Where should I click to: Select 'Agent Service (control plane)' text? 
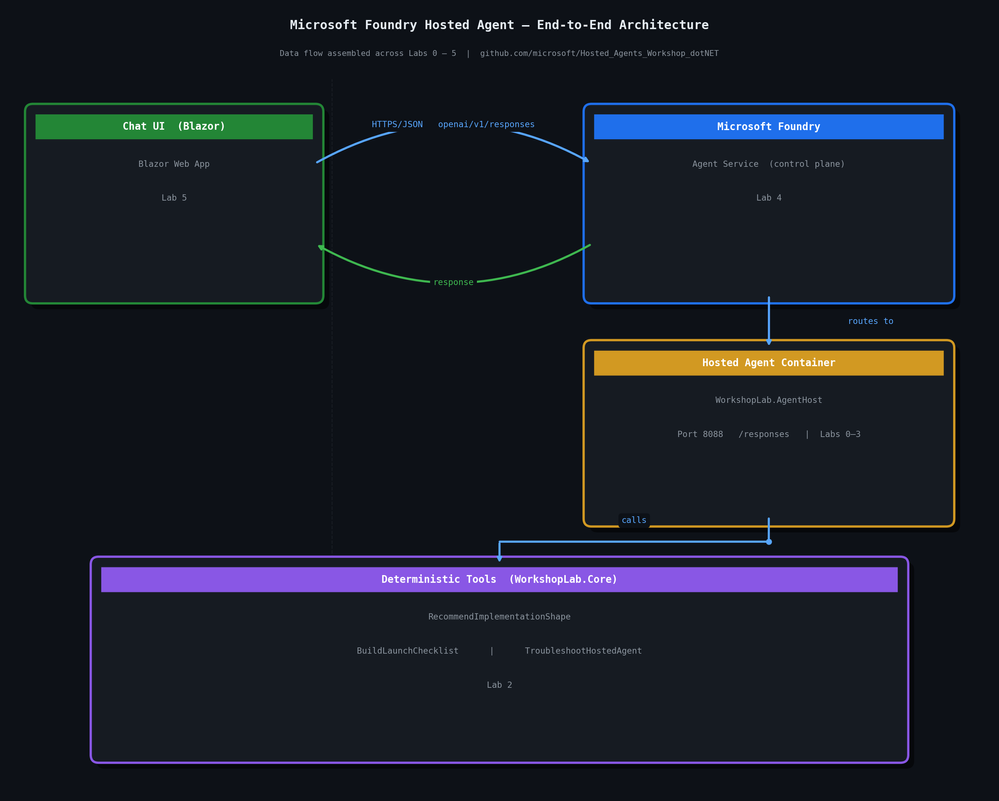click(768, 164)
